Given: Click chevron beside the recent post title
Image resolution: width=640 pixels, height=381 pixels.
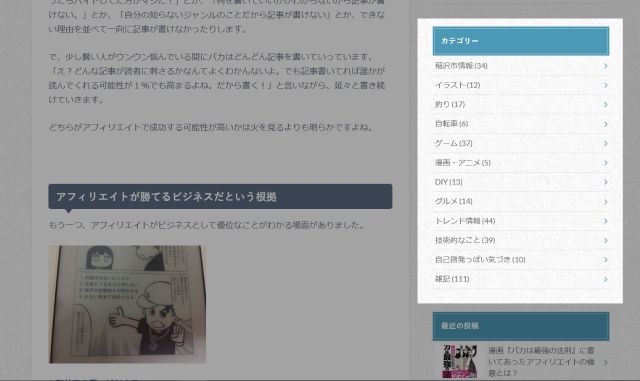Looking at the screenshot, I should coord(606,362).
